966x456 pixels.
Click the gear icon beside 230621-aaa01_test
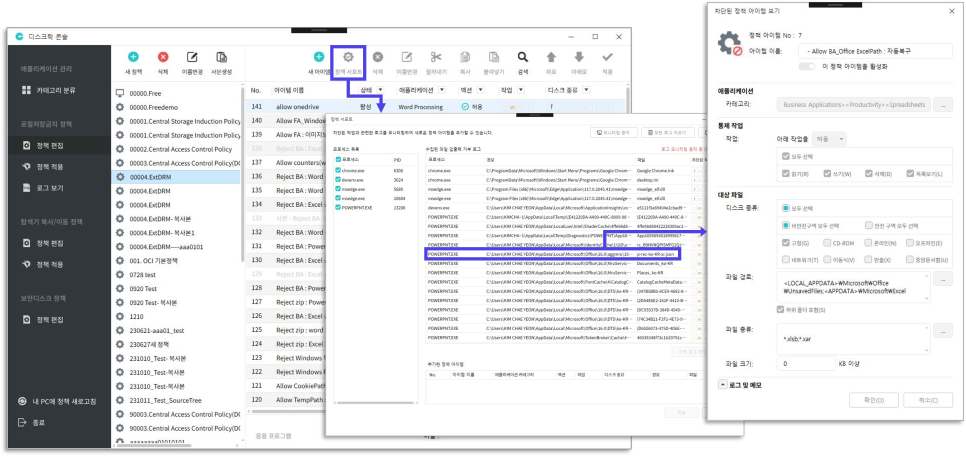click(120, 330)
